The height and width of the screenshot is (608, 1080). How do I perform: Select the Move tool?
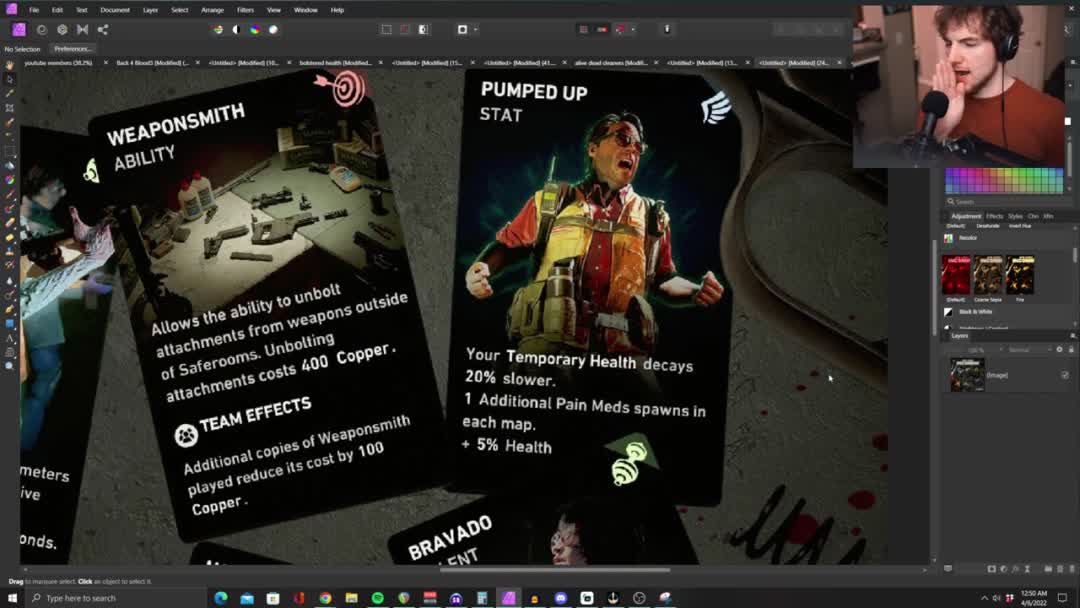pyautogui.click(x=10, y=79)
